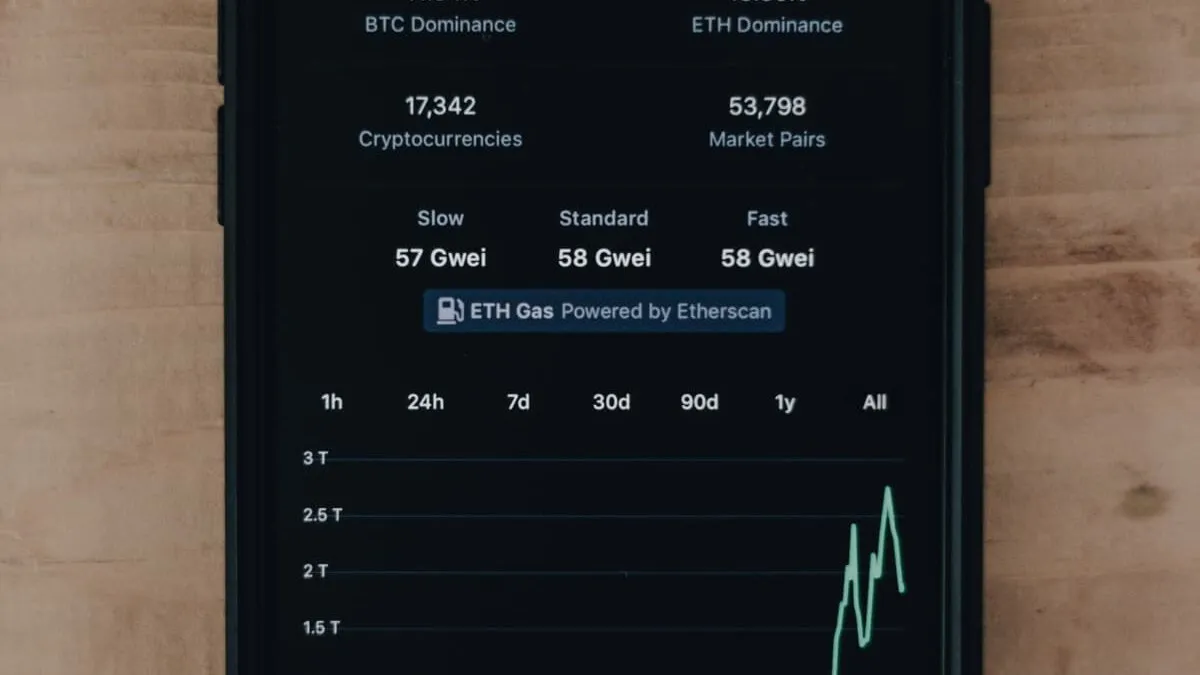View the 17,342 Cryptocurrencies stat

440,120
